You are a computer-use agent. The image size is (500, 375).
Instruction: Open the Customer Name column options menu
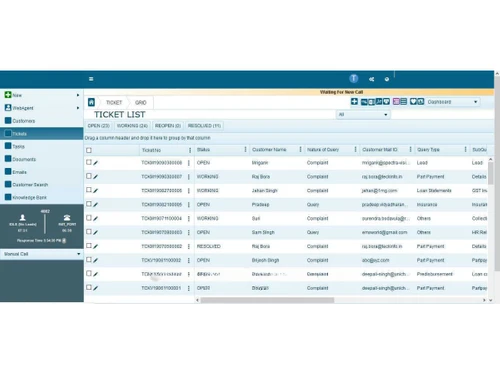[x=300, y=150]
